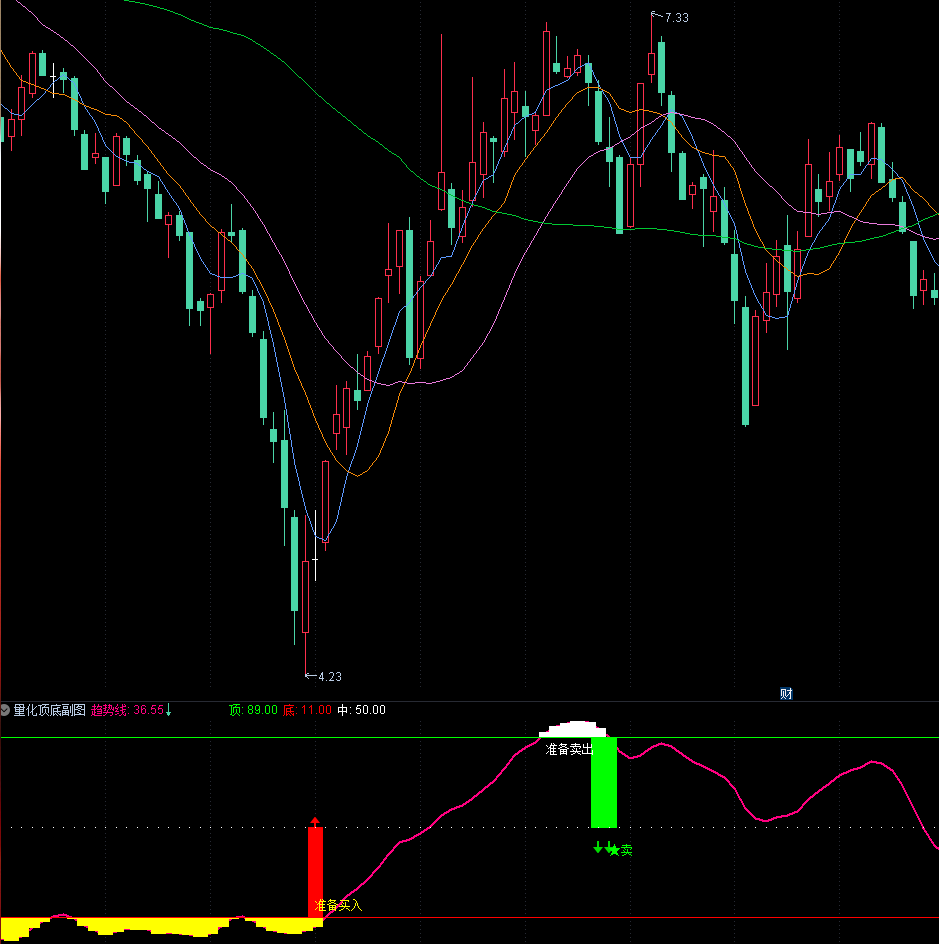Click the yellow bottom-zone histogram

coord(150,925)
